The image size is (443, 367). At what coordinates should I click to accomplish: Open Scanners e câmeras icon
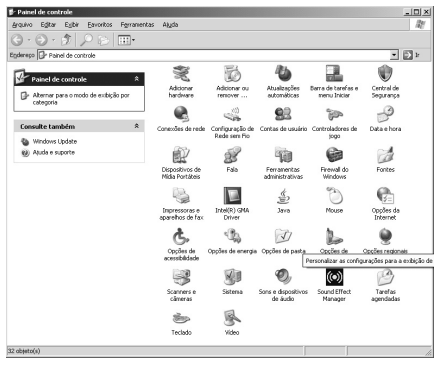(181, 277)
